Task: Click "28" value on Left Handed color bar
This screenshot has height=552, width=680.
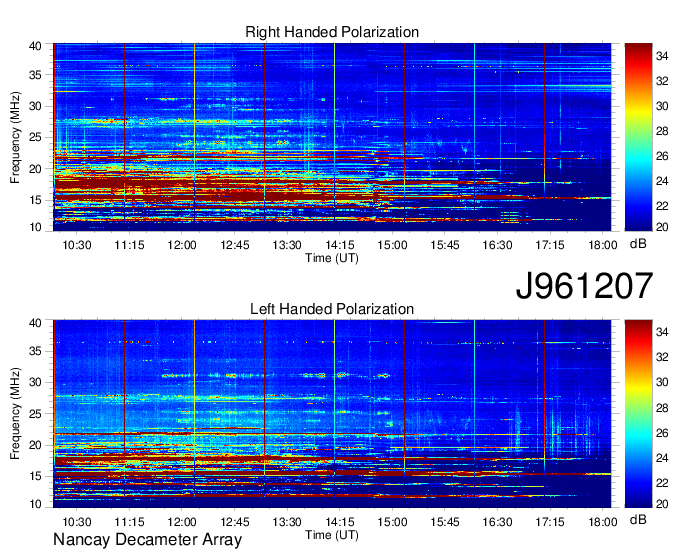Action: click(x=662, y=408)
